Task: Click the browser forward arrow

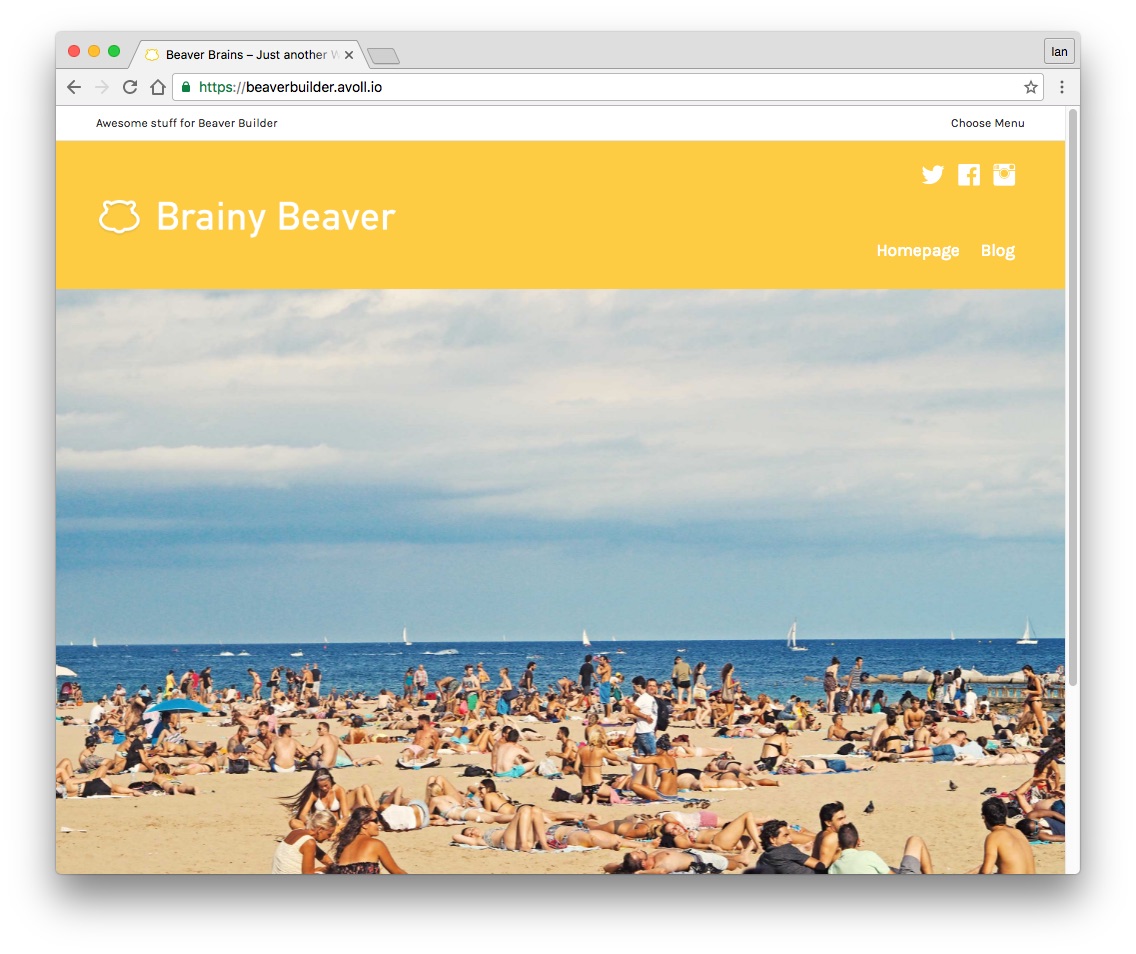Action: click(x=102, y=87)
